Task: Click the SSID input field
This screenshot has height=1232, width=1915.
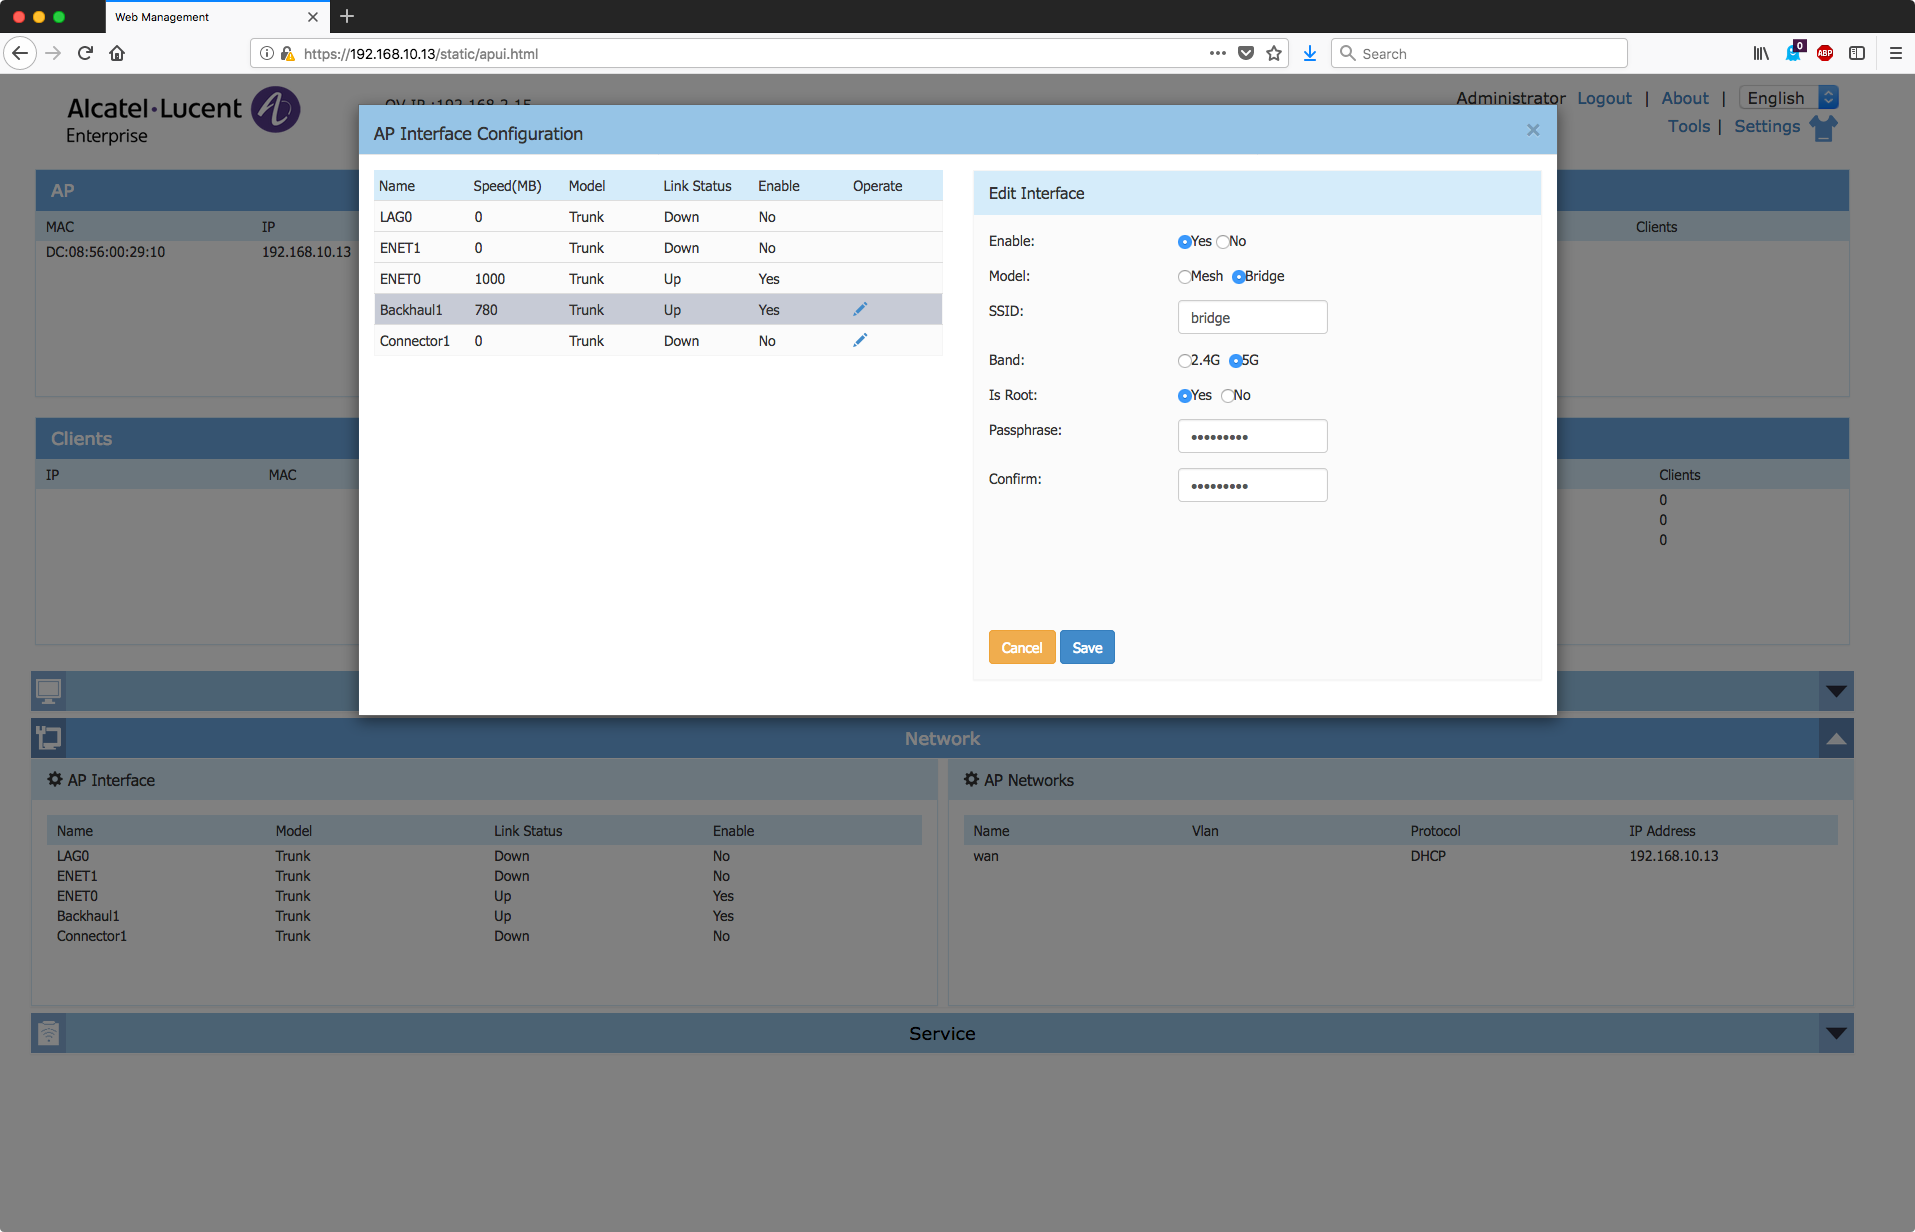Action: point(1251,318)
